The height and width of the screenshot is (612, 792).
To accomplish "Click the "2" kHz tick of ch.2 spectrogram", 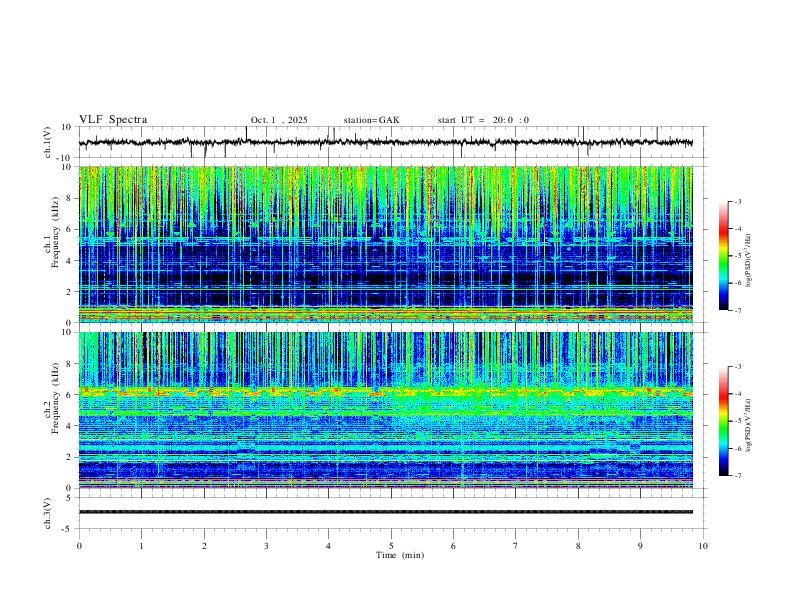I will [70, 457].
